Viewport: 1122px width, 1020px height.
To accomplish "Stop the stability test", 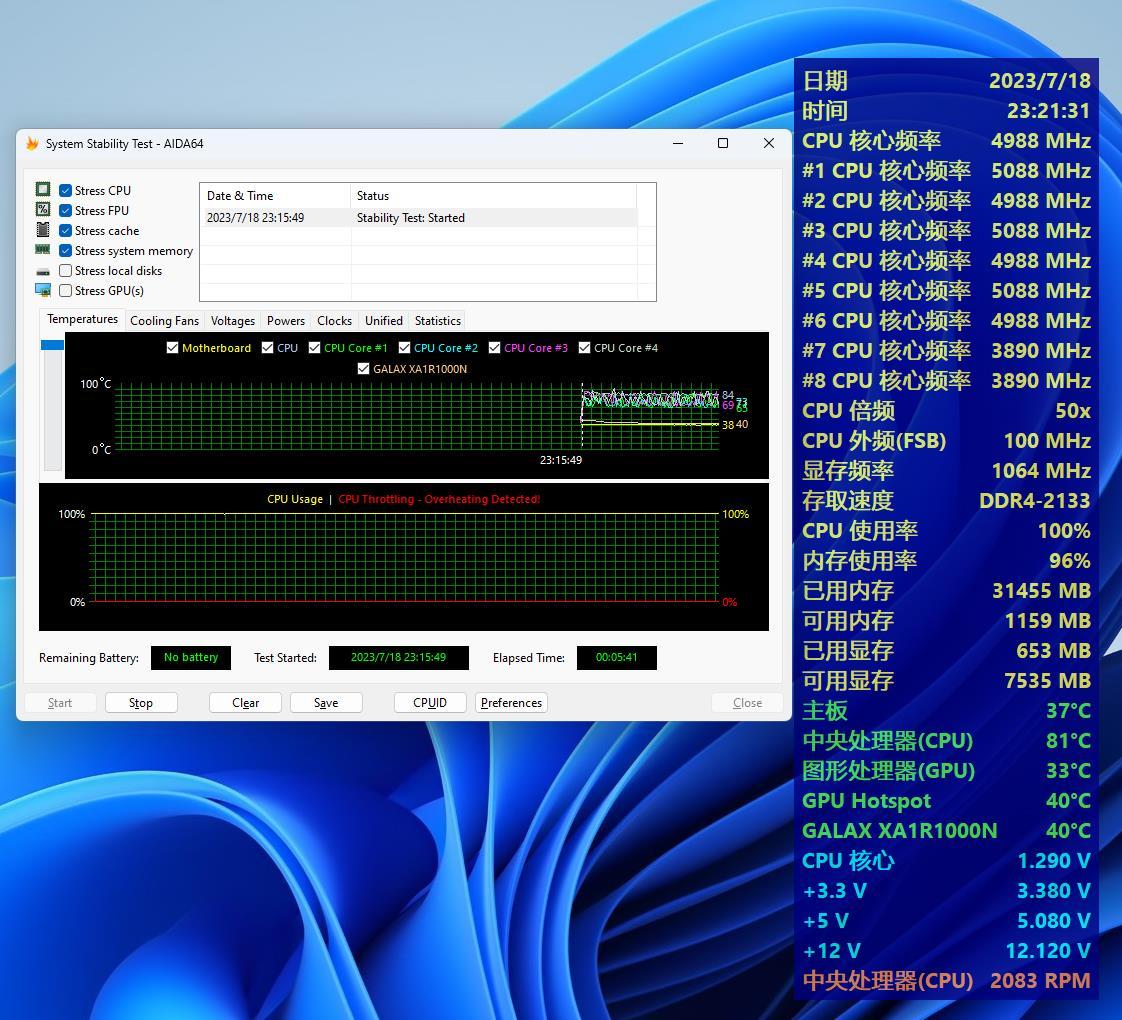I will pyautogui.click(x=141, y=703).
